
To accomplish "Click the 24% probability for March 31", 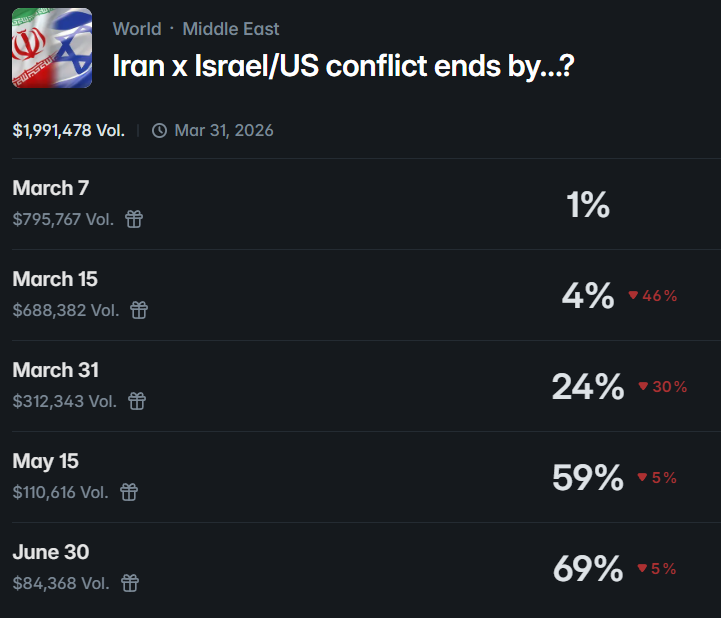I will click(588, 387).
